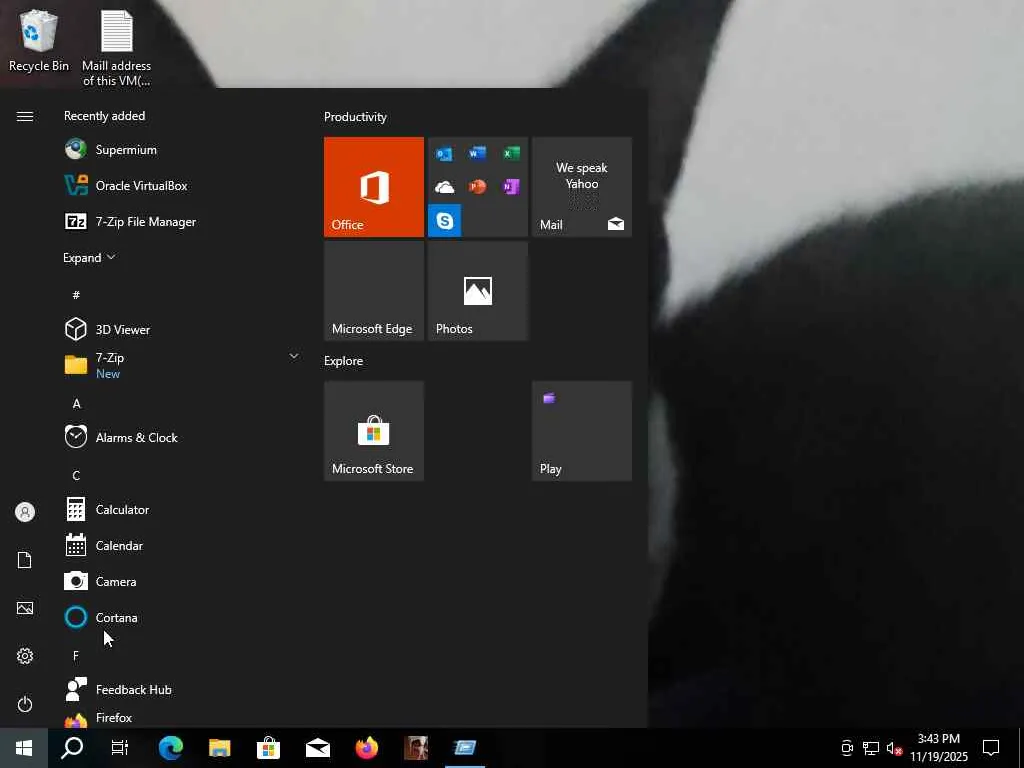
Task: Select the Recycle Bin desktop icon
Action: click(39, 41)
